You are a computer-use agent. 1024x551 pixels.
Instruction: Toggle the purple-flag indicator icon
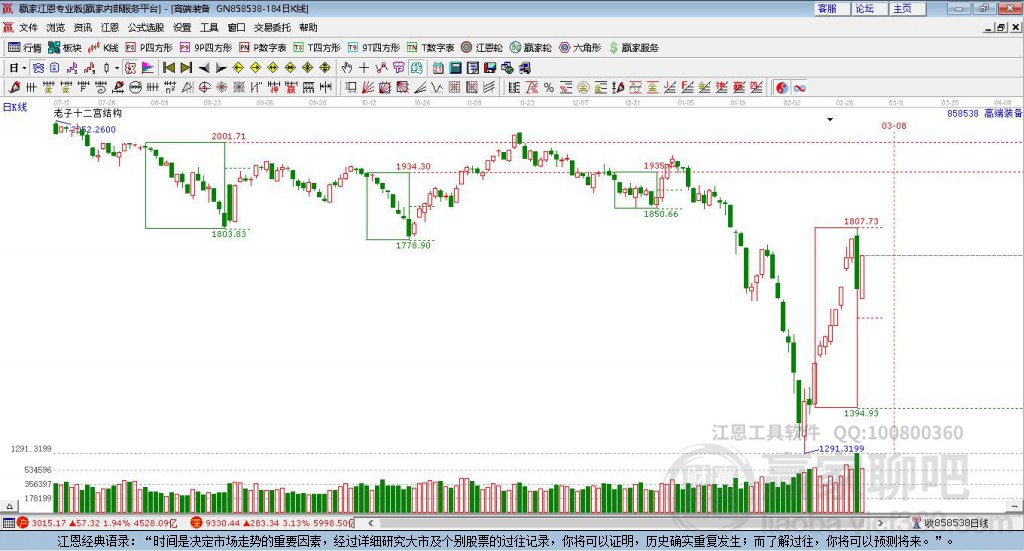pos(148,68)
